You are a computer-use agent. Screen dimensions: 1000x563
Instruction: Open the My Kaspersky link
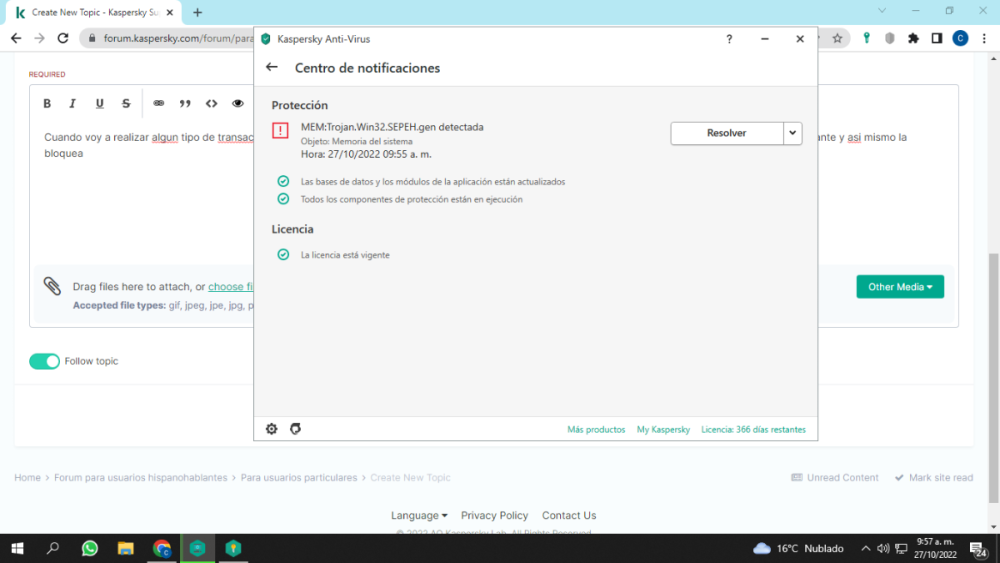tap(663, 430)
